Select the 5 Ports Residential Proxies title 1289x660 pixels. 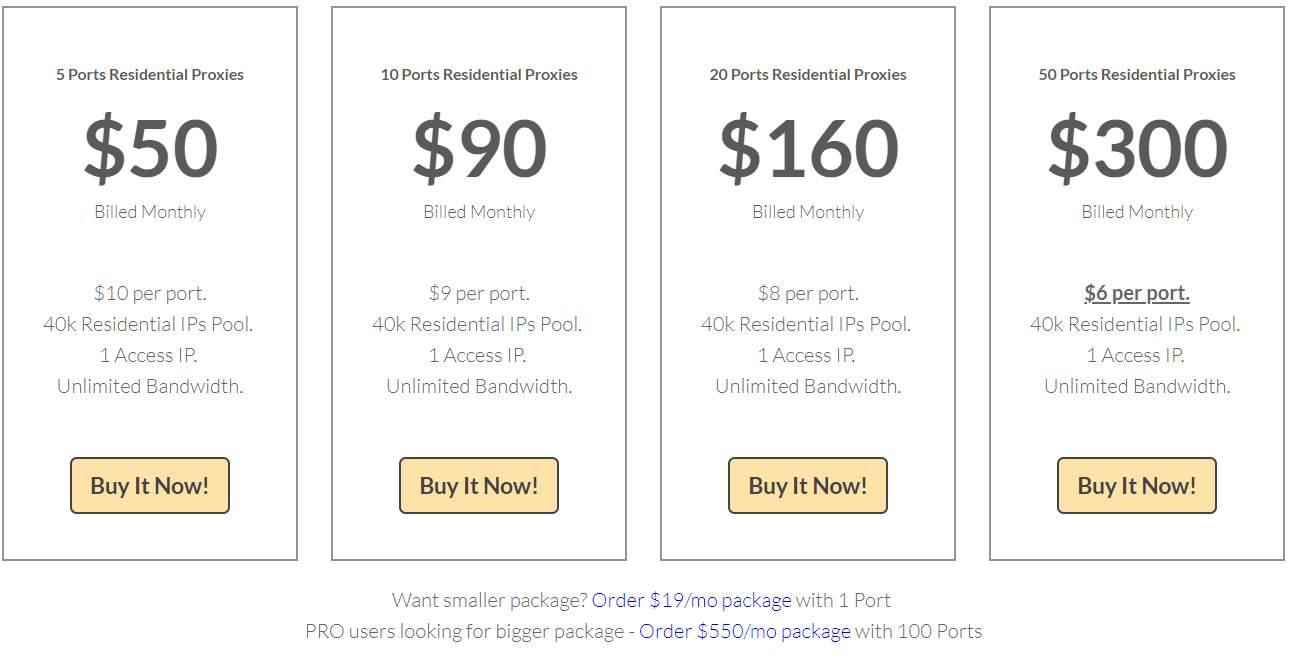pos(150,75)
